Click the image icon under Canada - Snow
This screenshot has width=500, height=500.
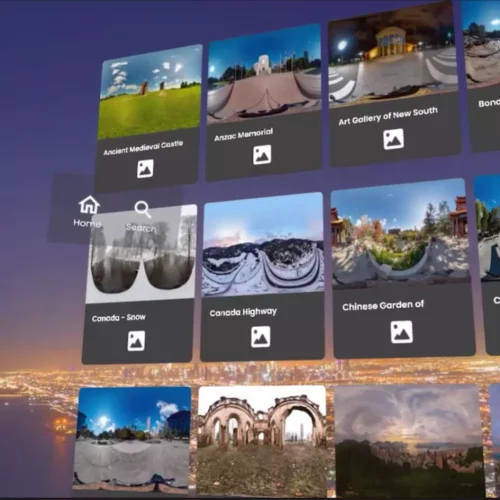[x=136, y=341]
